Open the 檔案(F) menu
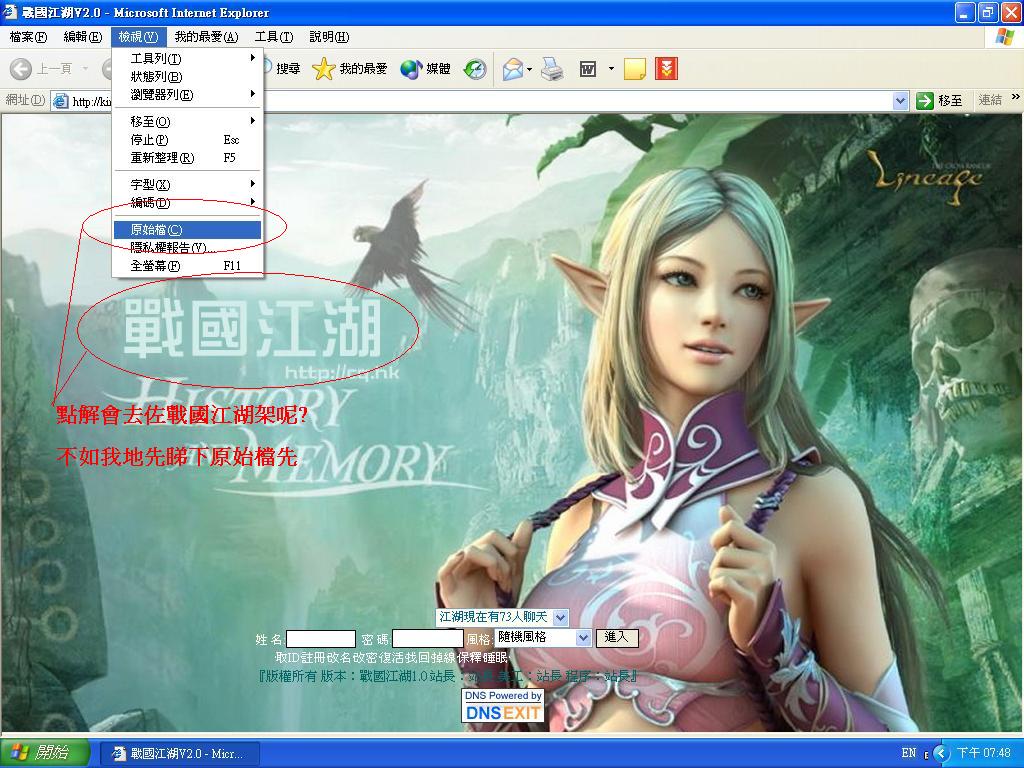The height and width of the screenshot is (768, 1024). [x=28, y=37]
